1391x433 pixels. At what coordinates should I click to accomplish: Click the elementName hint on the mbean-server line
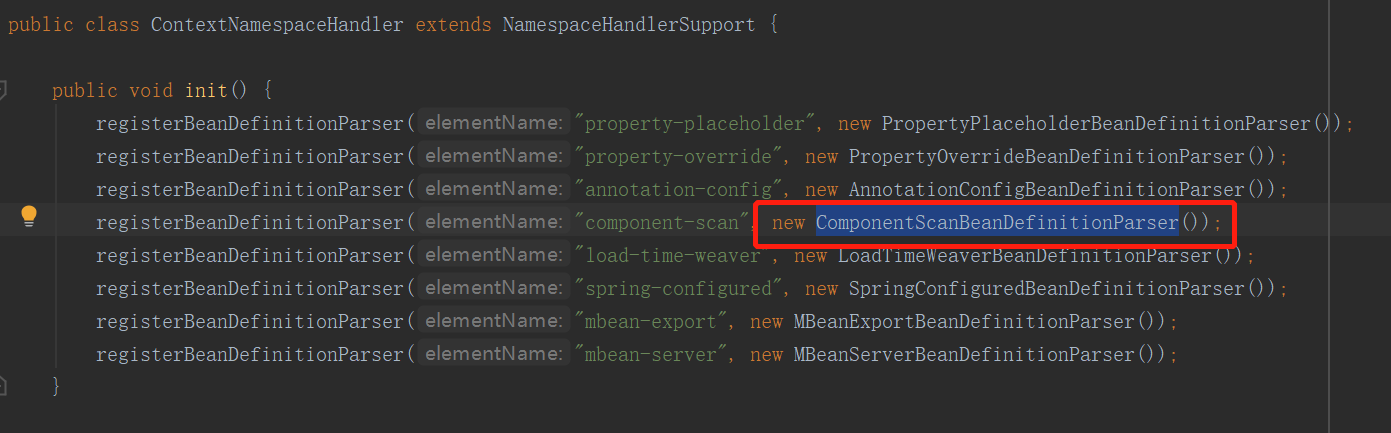494,354
